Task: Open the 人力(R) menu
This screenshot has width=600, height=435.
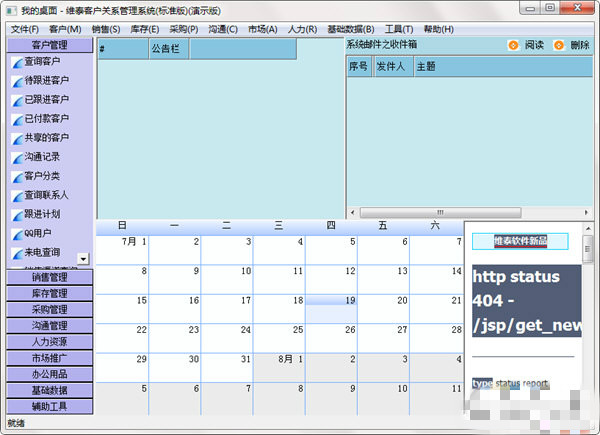Action: click(302, 29)
